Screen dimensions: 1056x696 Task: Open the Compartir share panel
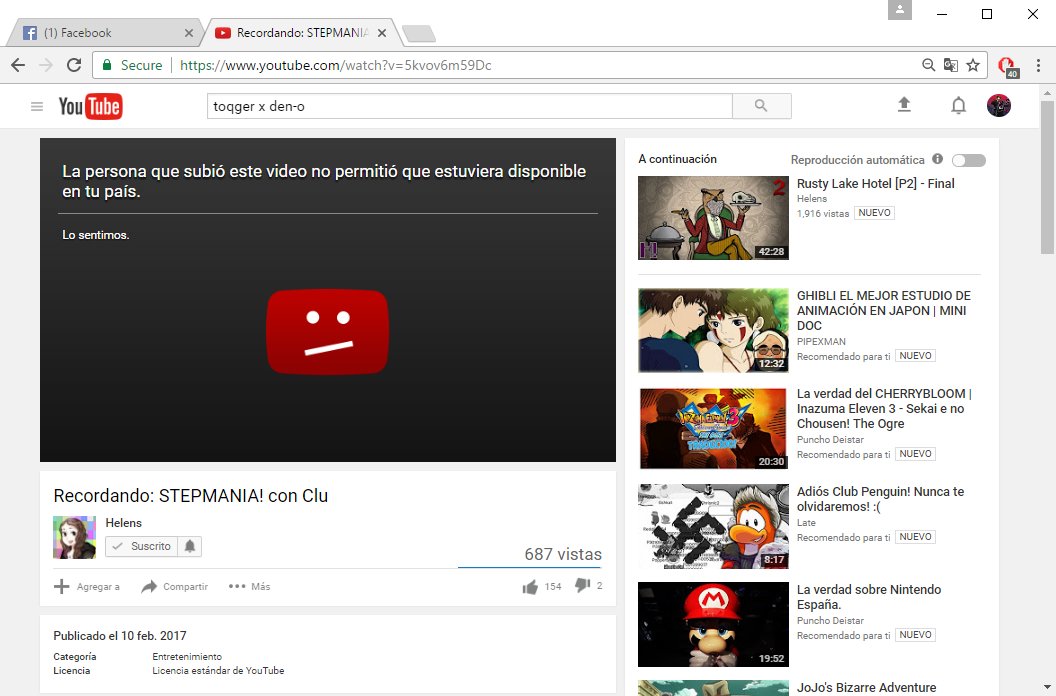point(174,587)
